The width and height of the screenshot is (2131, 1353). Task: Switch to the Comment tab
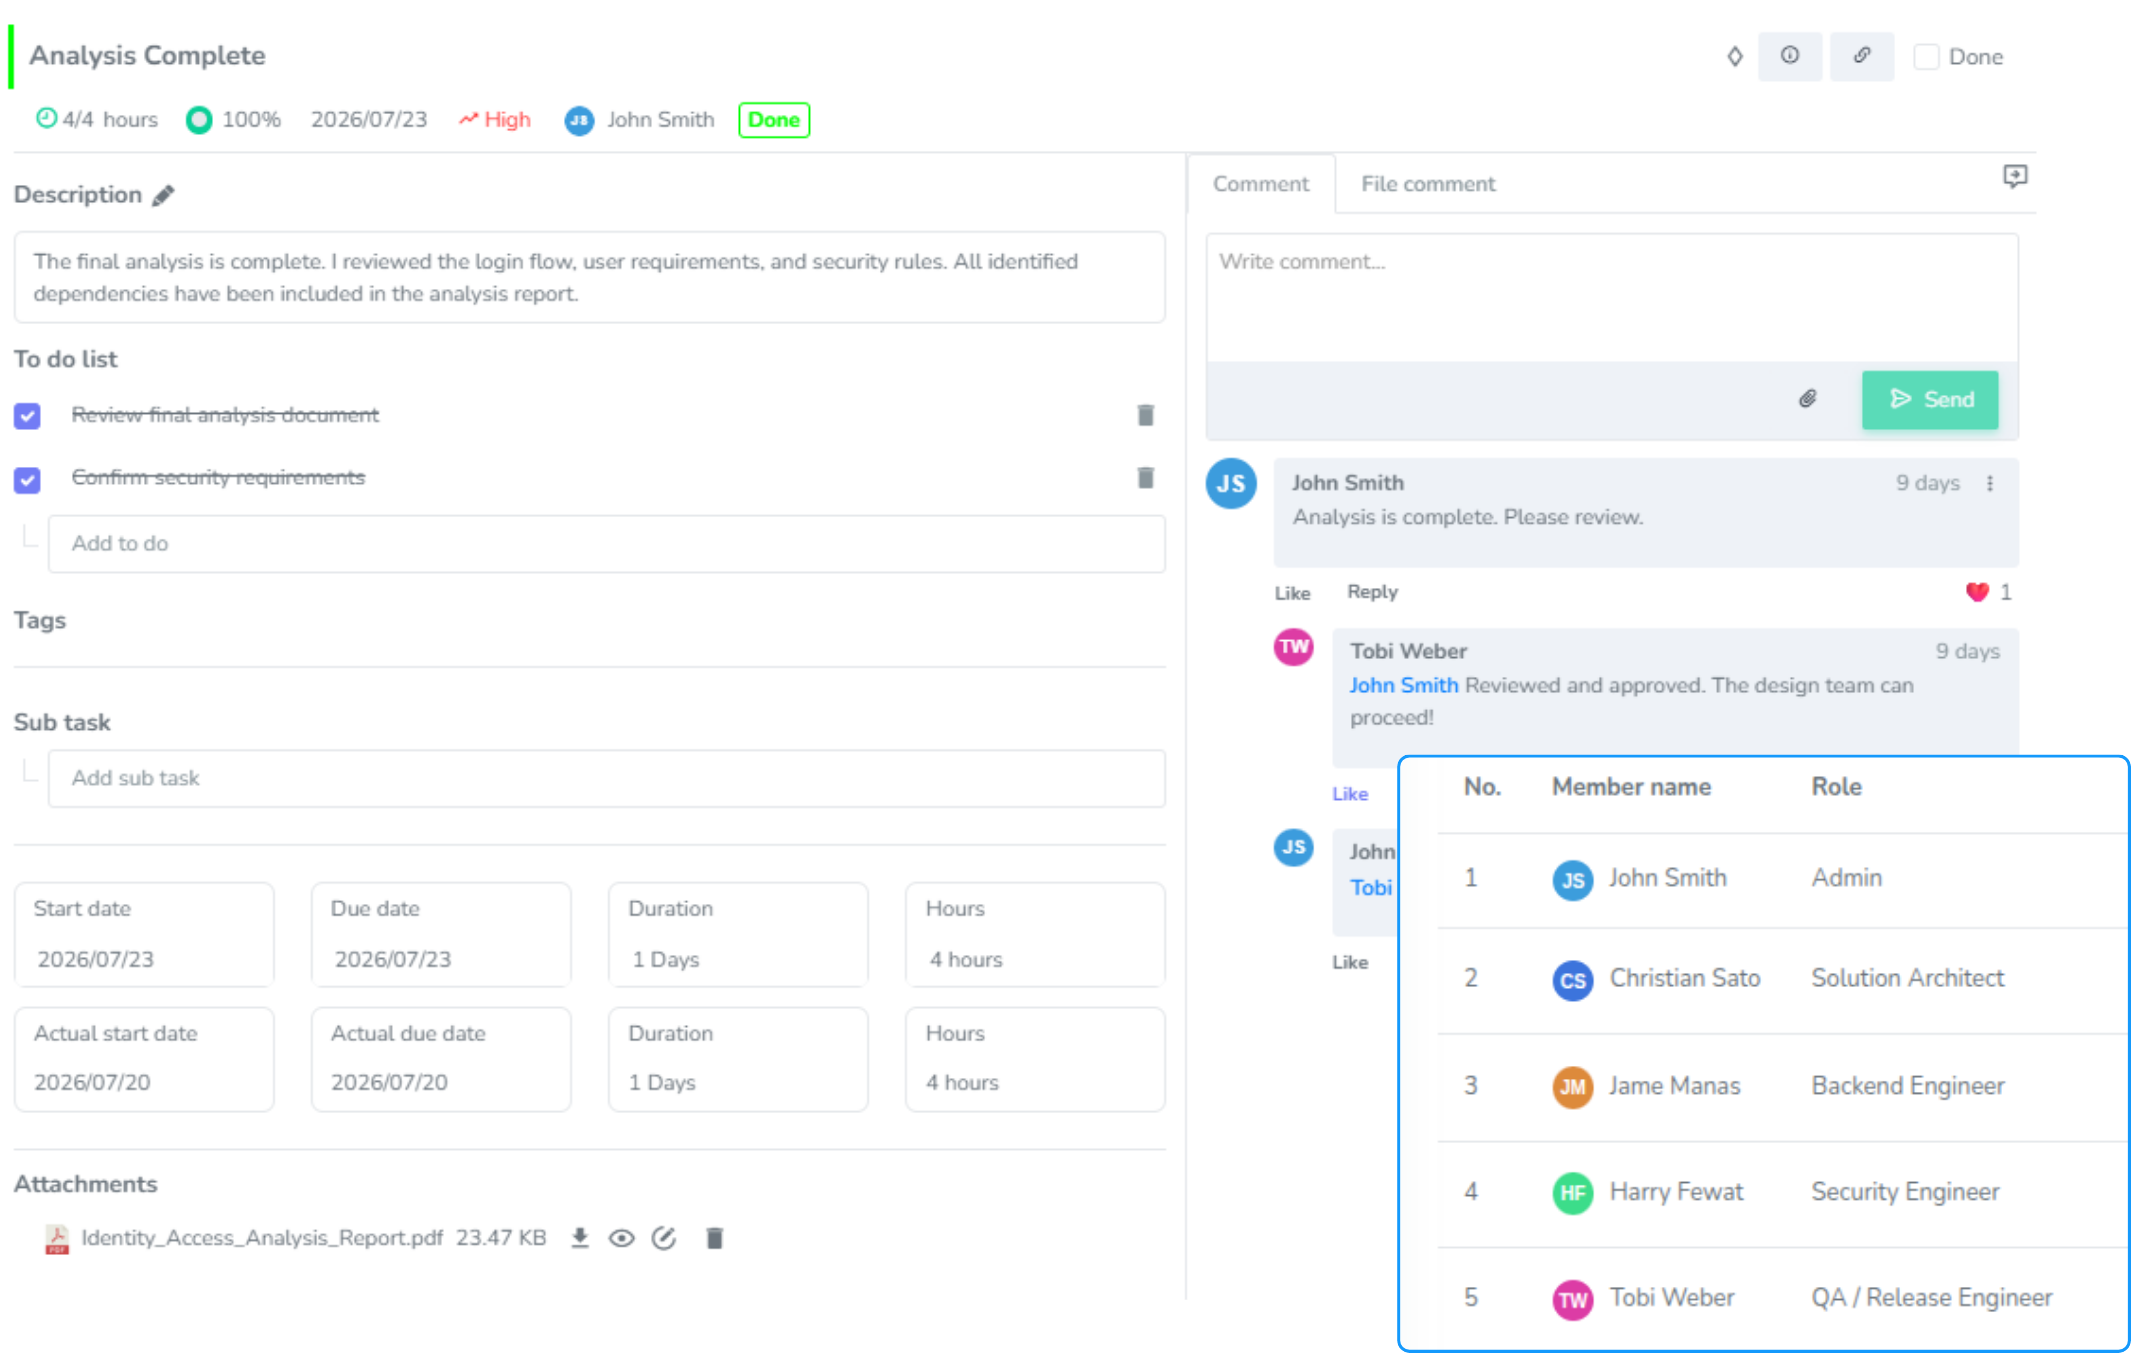(1261, 184)
